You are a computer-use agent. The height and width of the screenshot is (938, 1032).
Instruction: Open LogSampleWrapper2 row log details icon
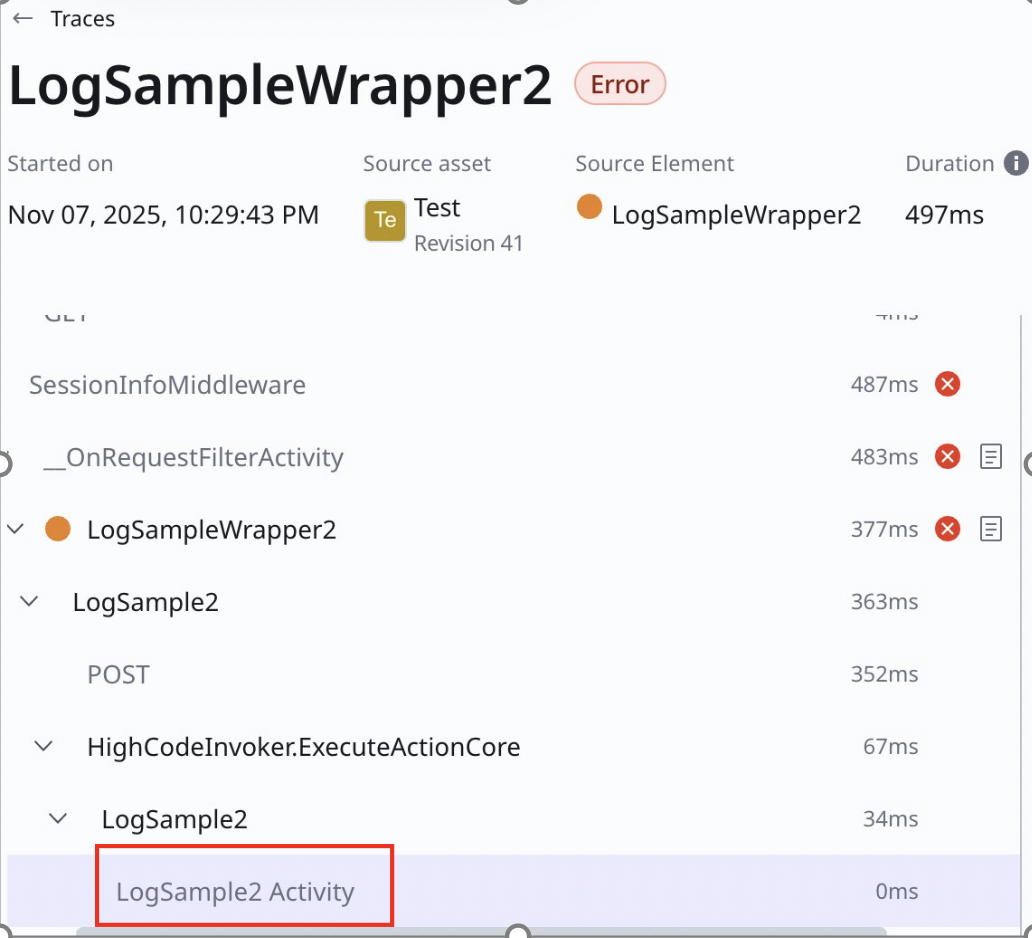click(x=991, y=529)
